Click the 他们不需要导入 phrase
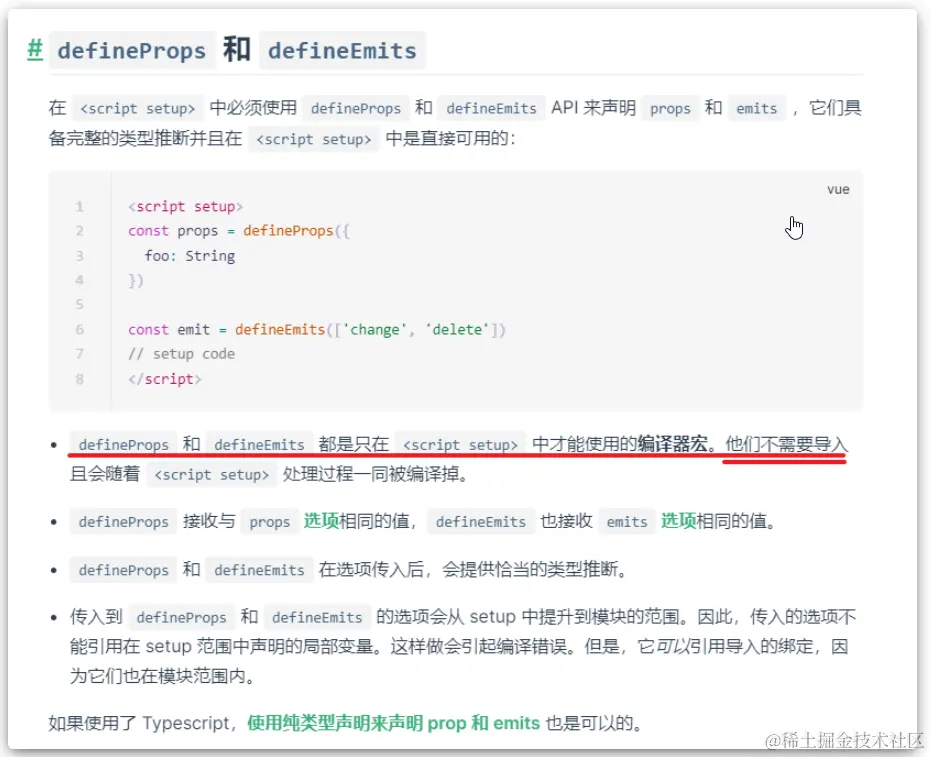The width and height of the screenshot is (931, 757). pyautogui.click(x=787, y=444)
